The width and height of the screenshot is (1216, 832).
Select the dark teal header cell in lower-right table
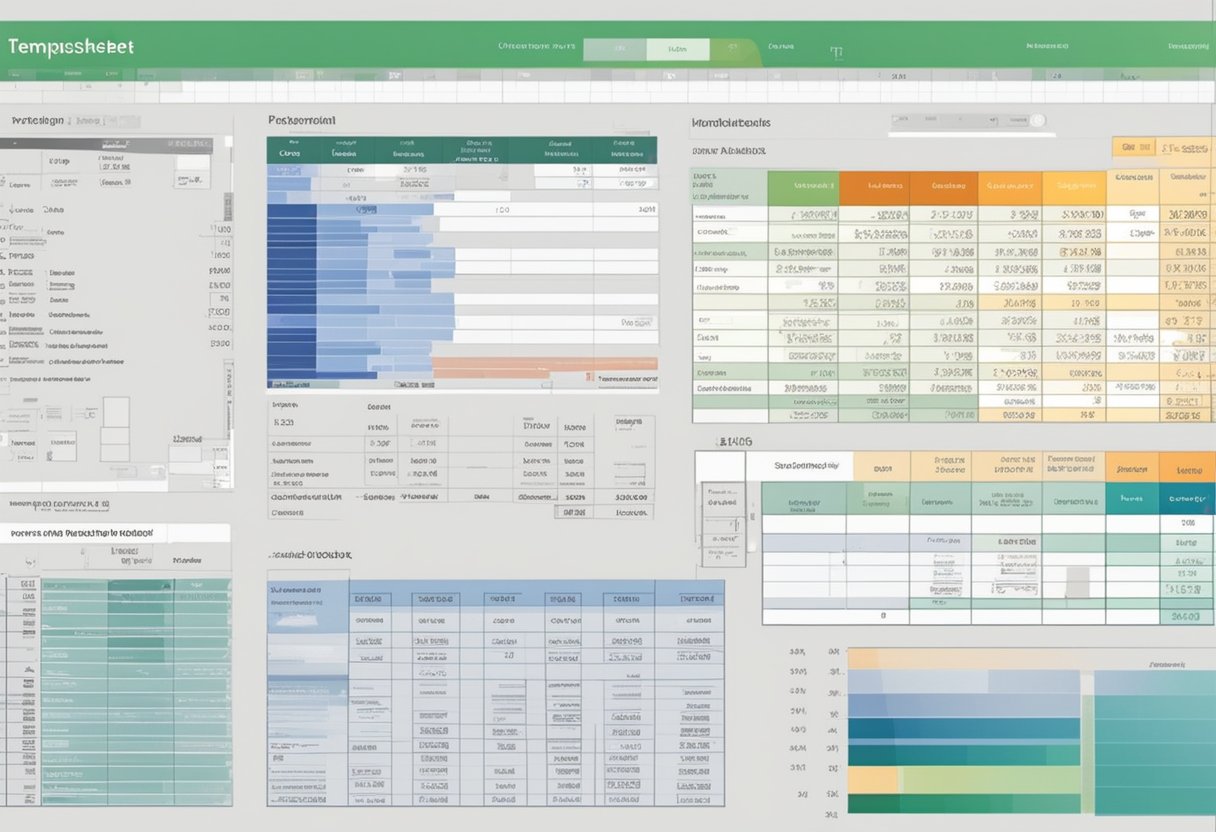point(1186,497)
